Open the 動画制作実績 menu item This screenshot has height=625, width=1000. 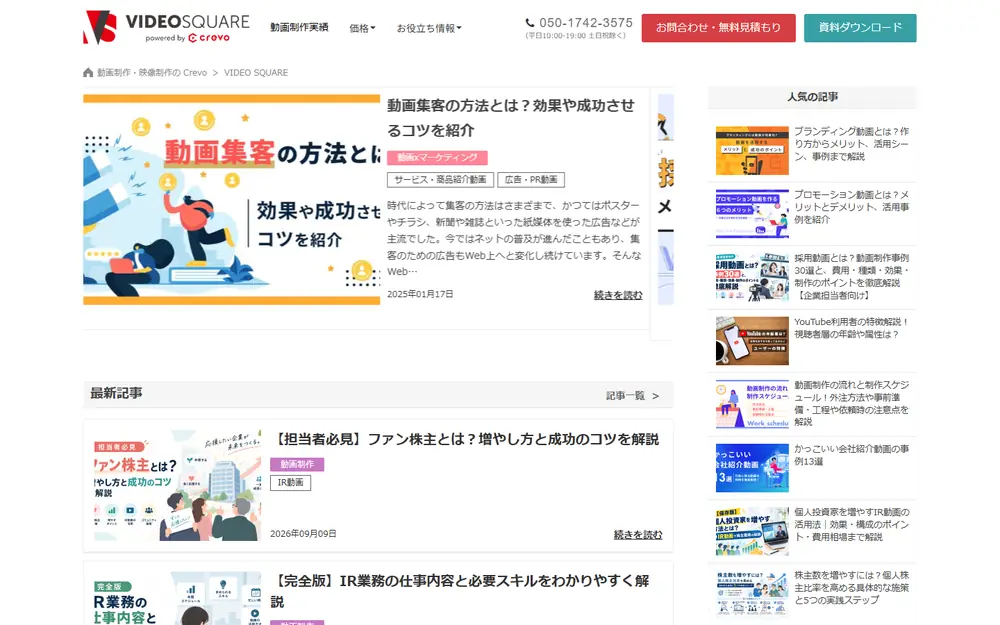tap(299, 27)
